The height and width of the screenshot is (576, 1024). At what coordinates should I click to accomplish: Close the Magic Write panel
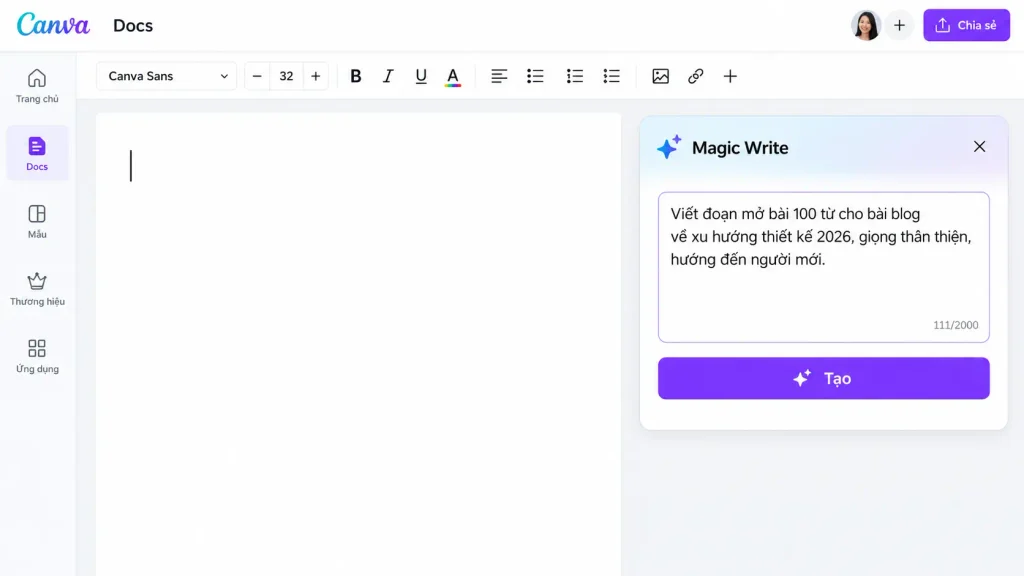coord(979,146)
